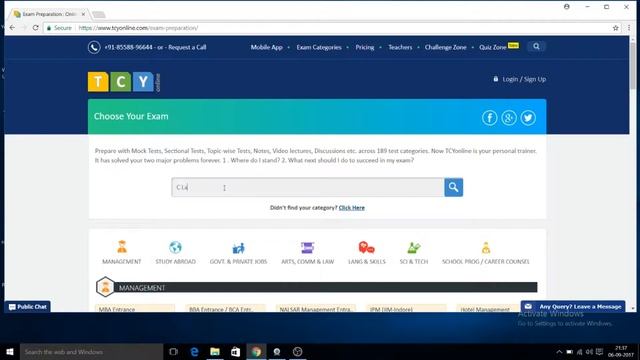The width and height of the screenshot is (640, 360).
Task: Click the exam search input field
Action: [x=308, y=187]
